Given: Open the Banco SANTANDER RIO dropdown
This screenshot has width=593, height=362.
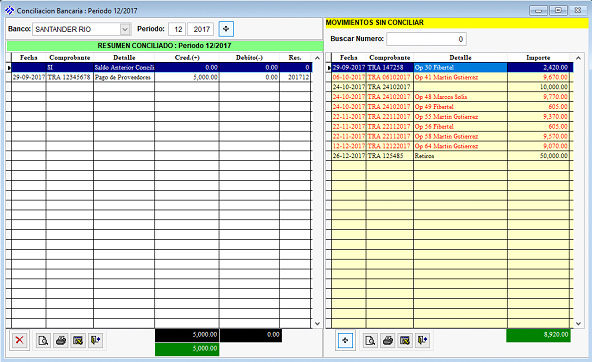Looking at the screenshot, I should click(x=125, y=29).
